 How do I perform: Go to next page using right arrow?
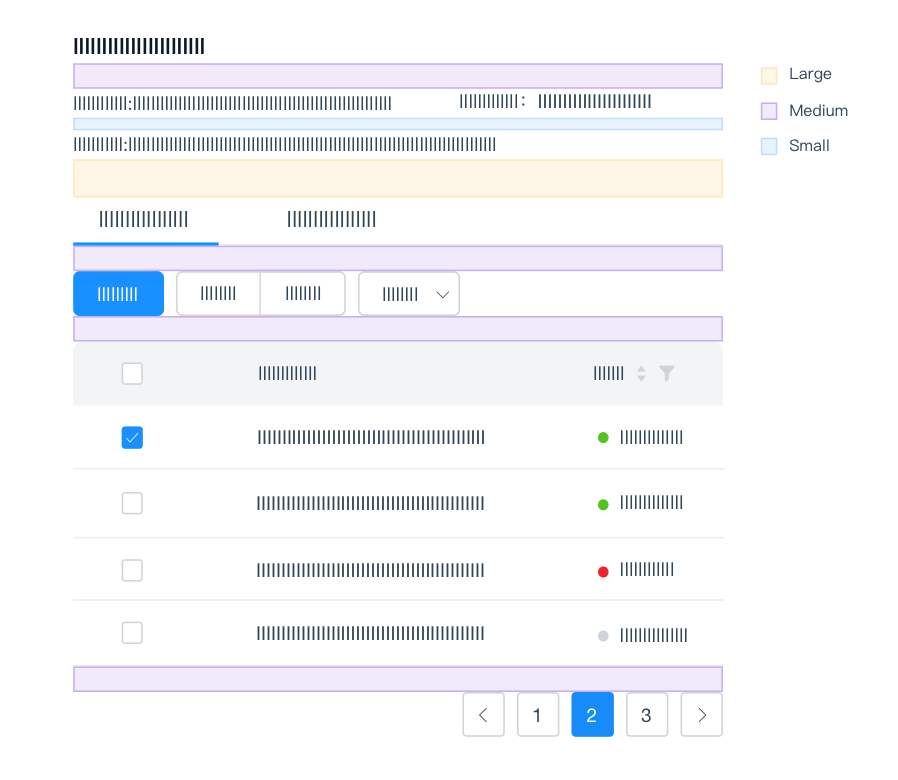click(701, 715)
